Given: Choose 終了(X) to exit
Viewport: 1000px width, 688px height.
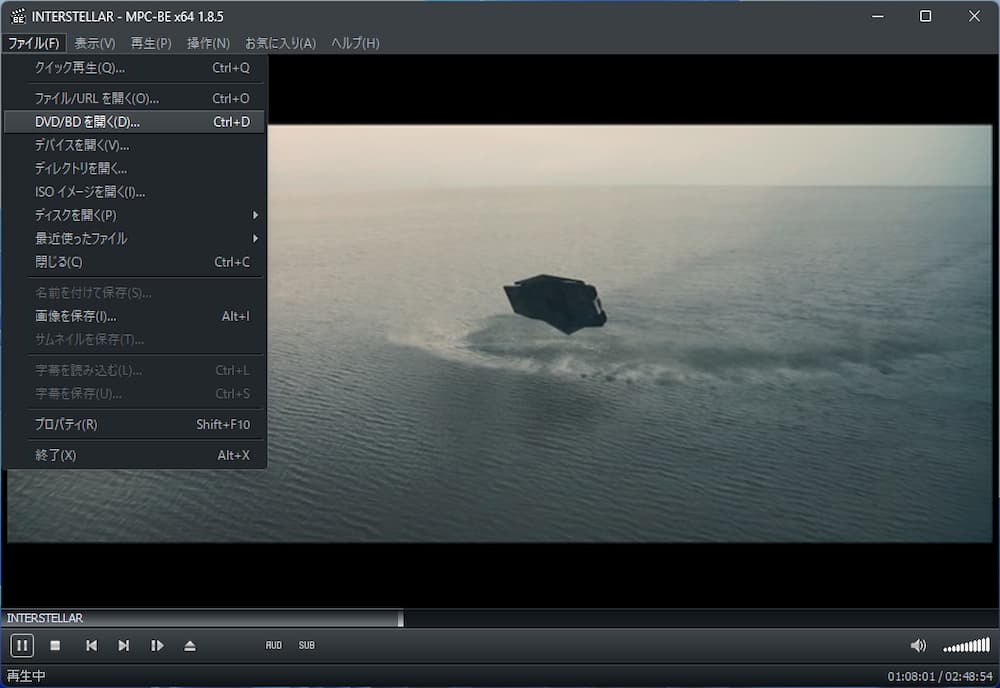Looking at the screenshot, I should (x=134, y=455).
